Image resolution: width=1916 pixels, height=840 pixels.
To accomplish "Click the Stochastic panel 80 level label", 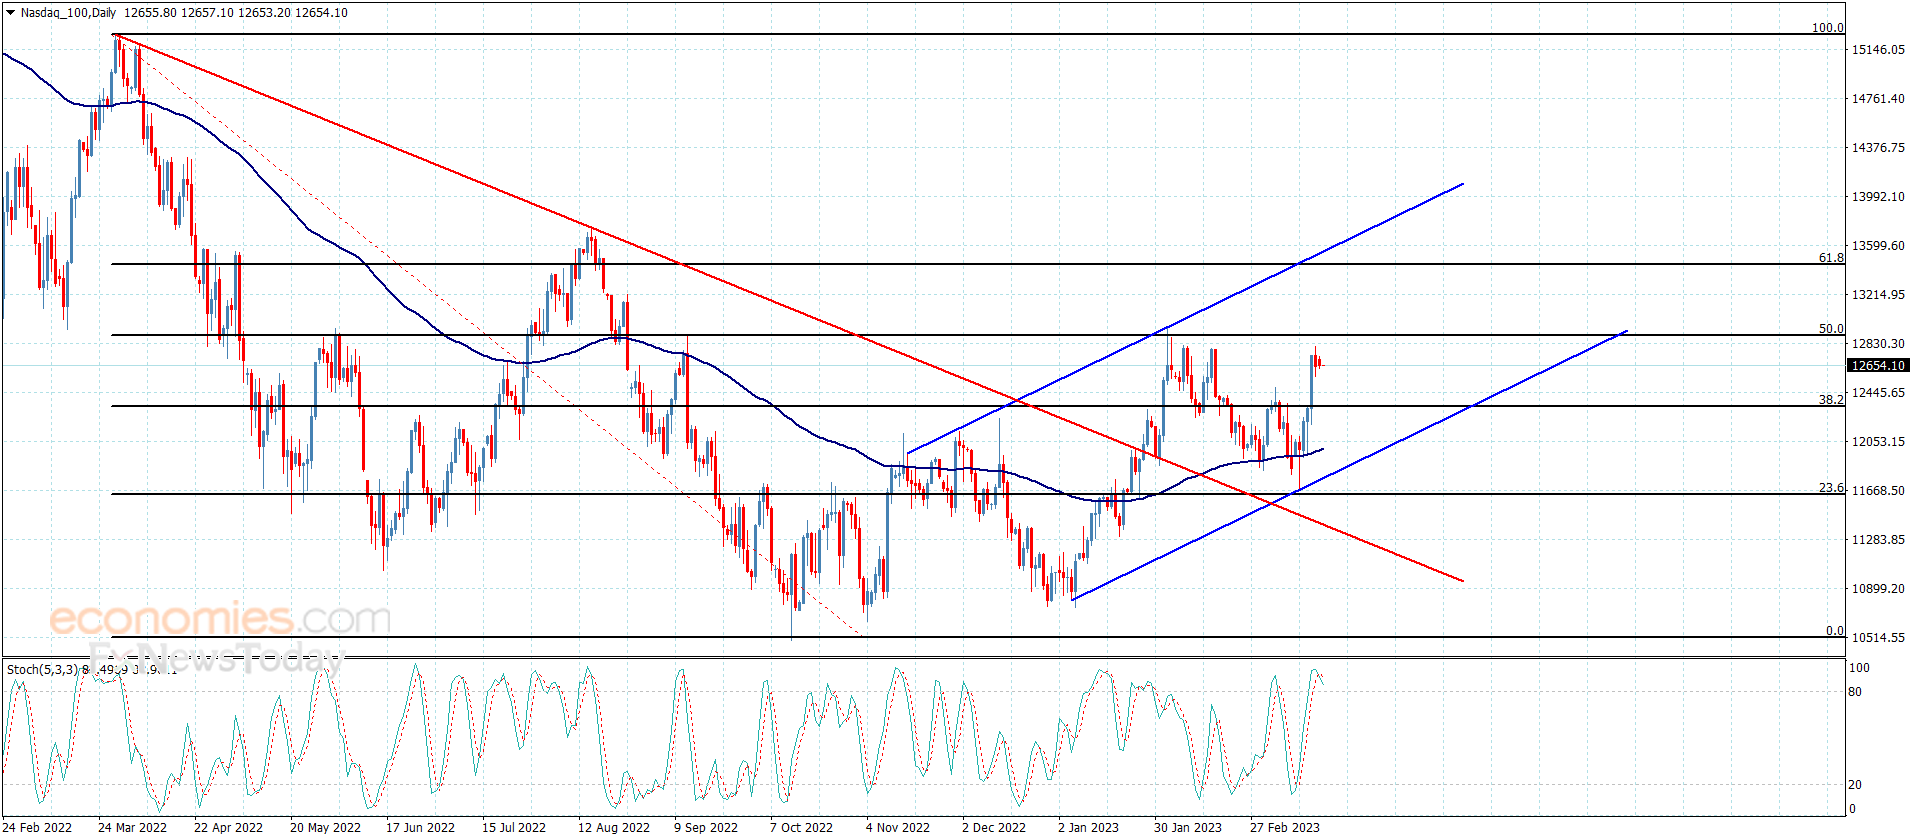I will pos(1856,692).
